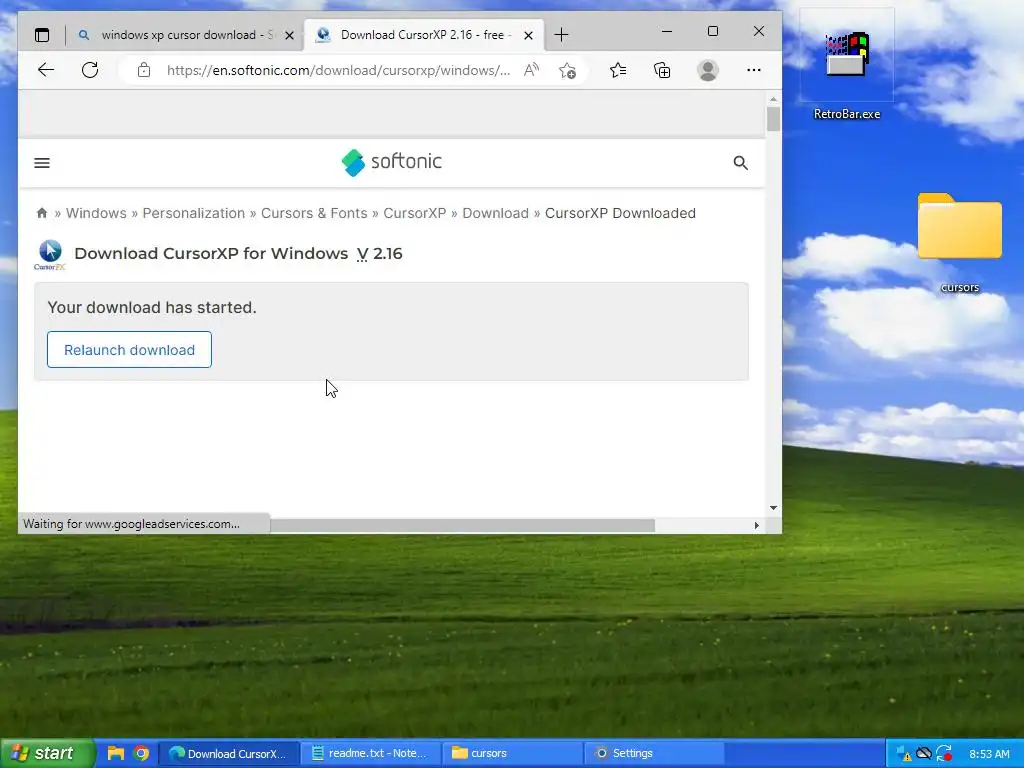The image size is (1024, 768).
Task: Click the 'Your download has started.' text
Action: point(152,307)
